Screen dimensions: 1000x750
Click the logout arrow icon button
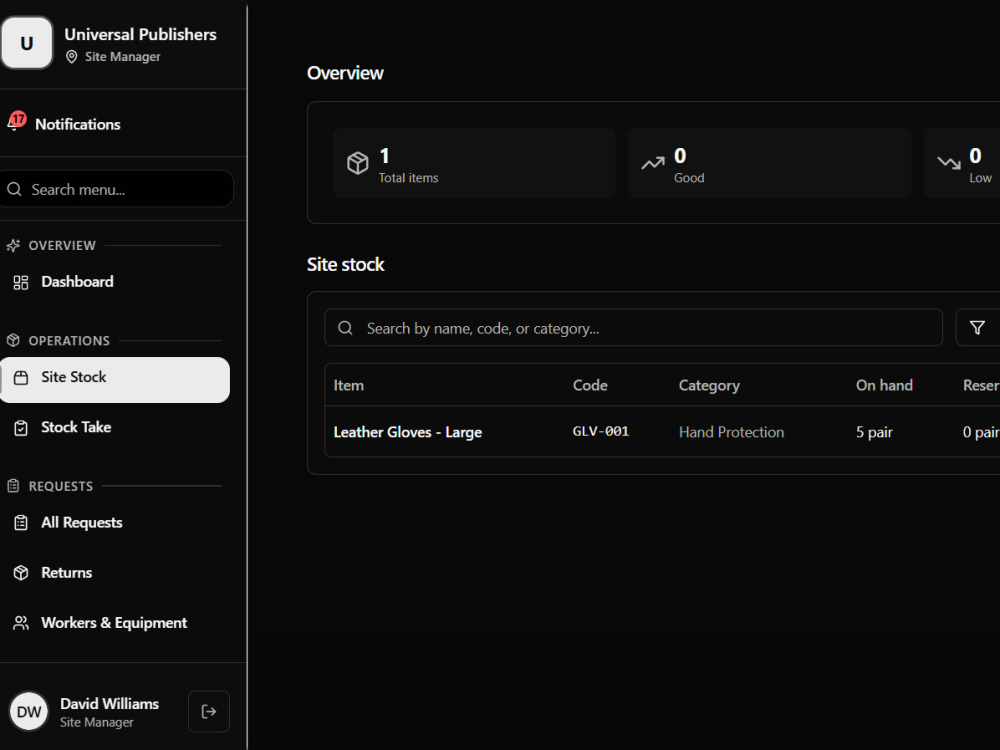pos(209,712)
